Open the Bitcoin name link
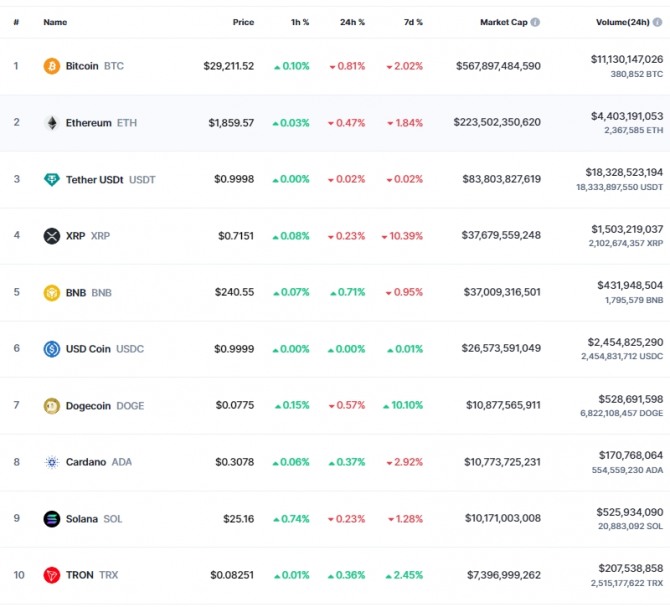Viewport: 670px width, 607px height. 82,66
